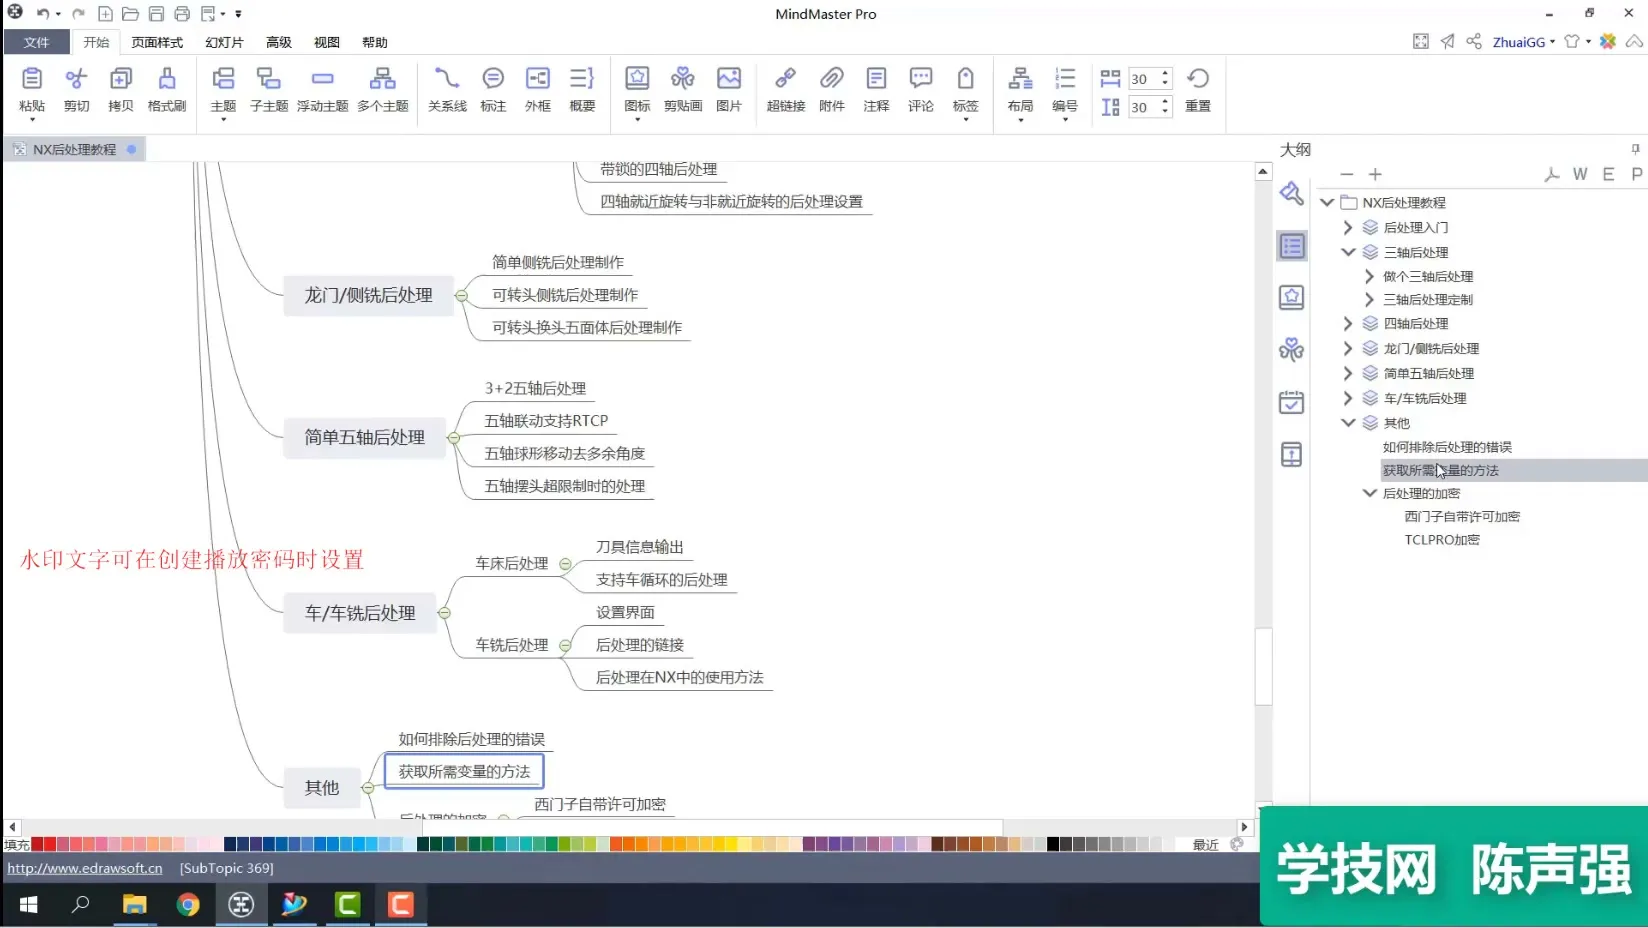Use the 格式刷 format painter
The height and width of the screenshot is (928, 1648).
point(167,89)
